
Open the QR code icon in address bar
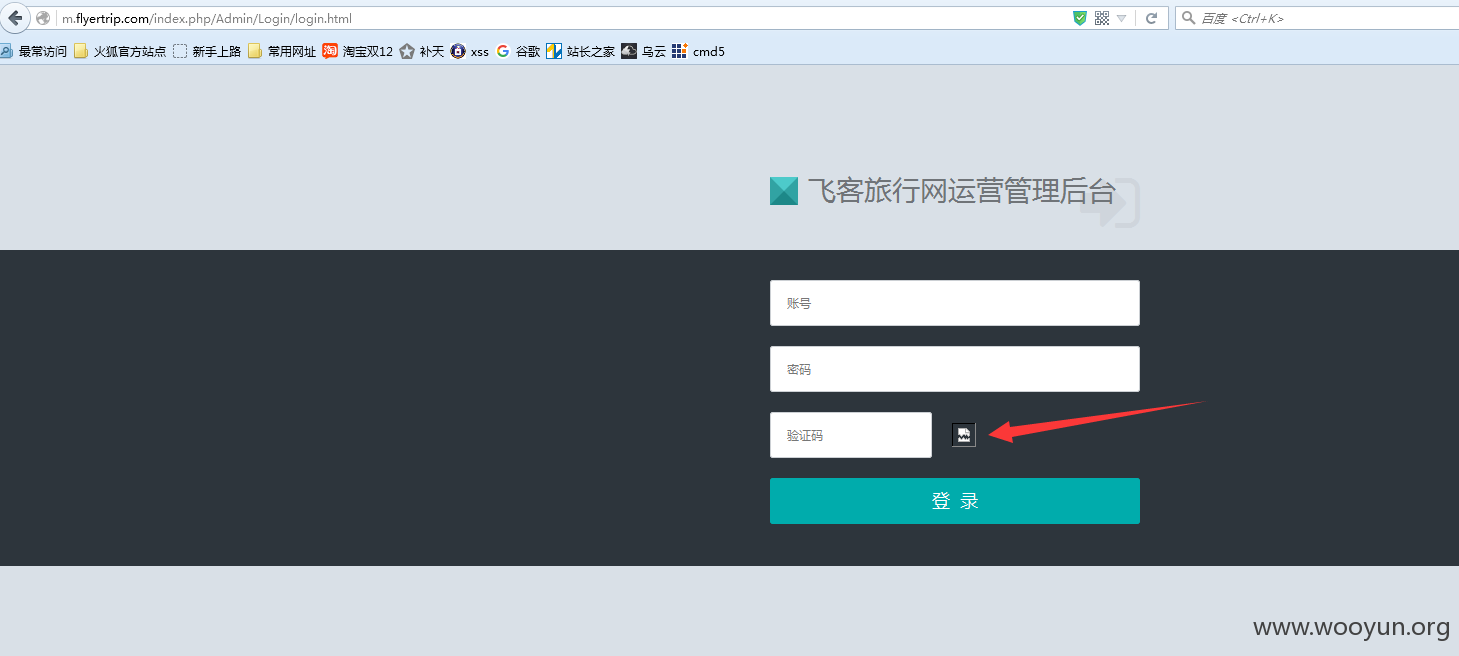tap(1102, 18)
